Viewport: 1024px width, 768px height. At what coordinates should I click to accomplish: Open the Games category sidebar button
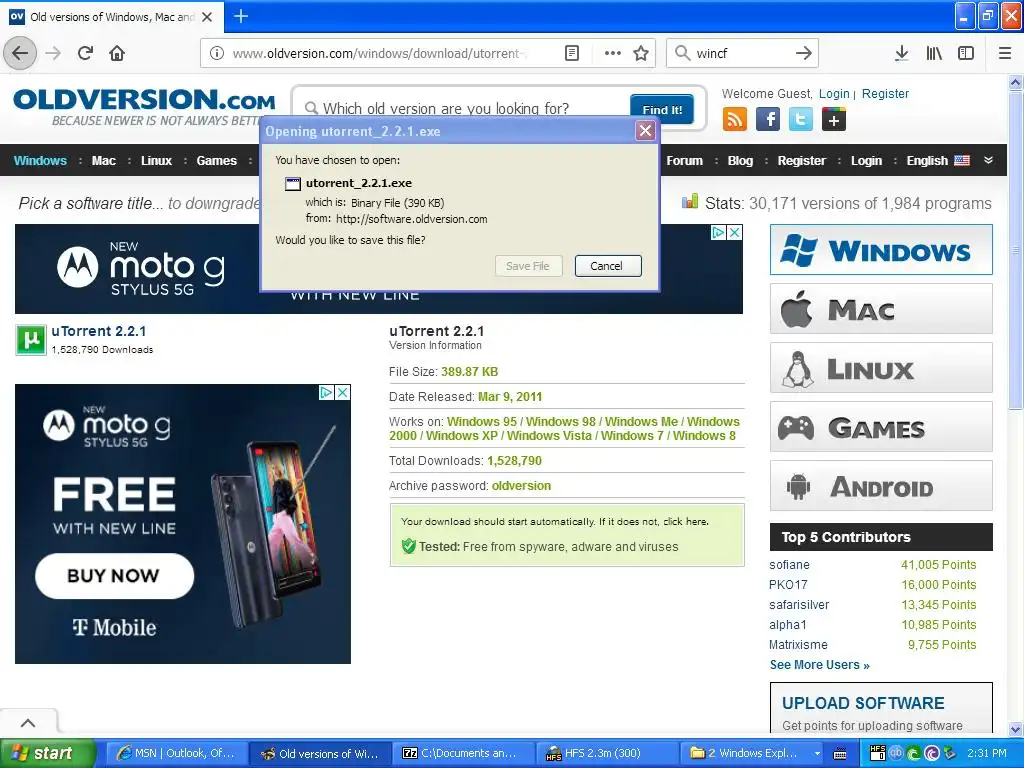(881, 426)
